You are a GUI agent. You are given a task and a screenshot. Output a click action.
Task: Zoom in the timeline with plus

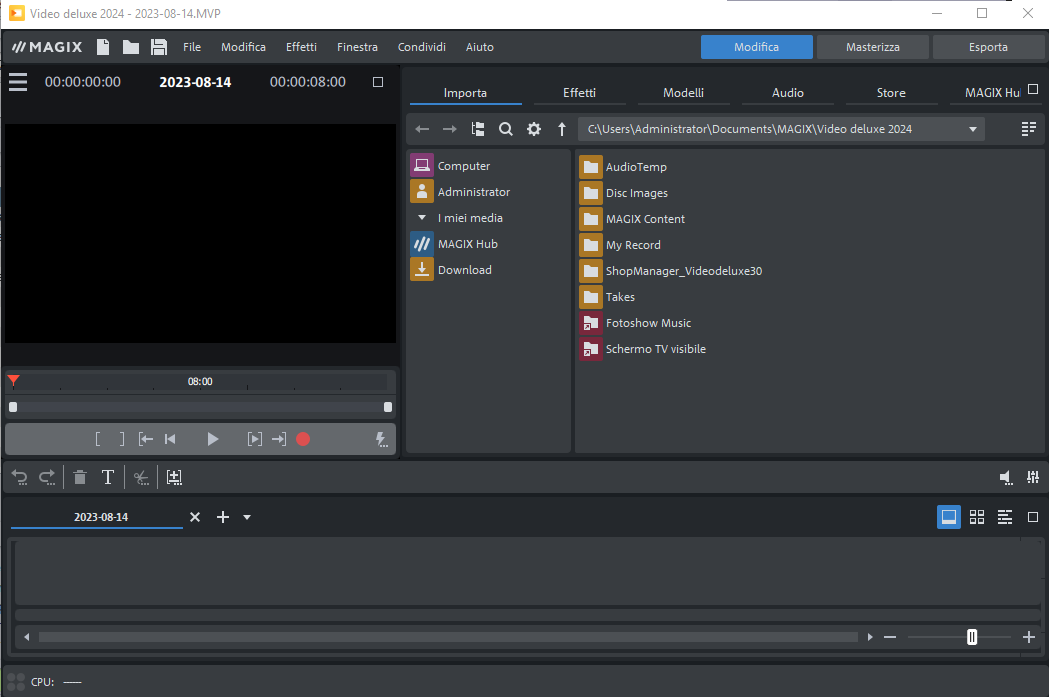[1029, 637]
